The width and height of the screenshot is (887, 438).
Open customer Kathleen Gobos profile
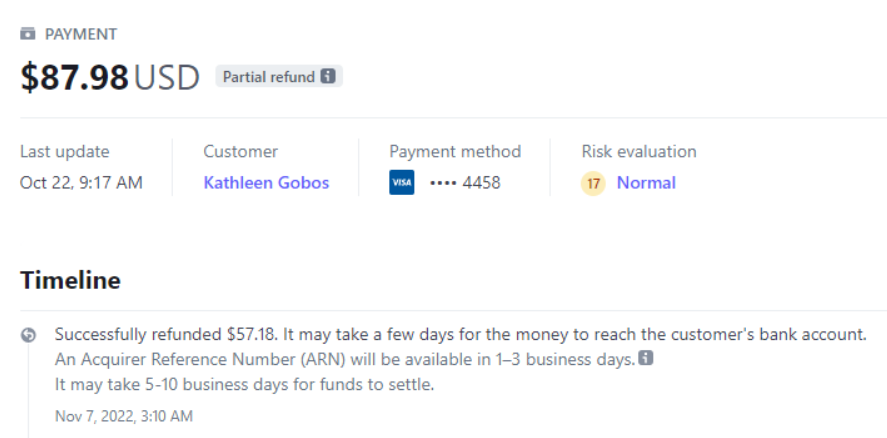(x=266, y=183)
